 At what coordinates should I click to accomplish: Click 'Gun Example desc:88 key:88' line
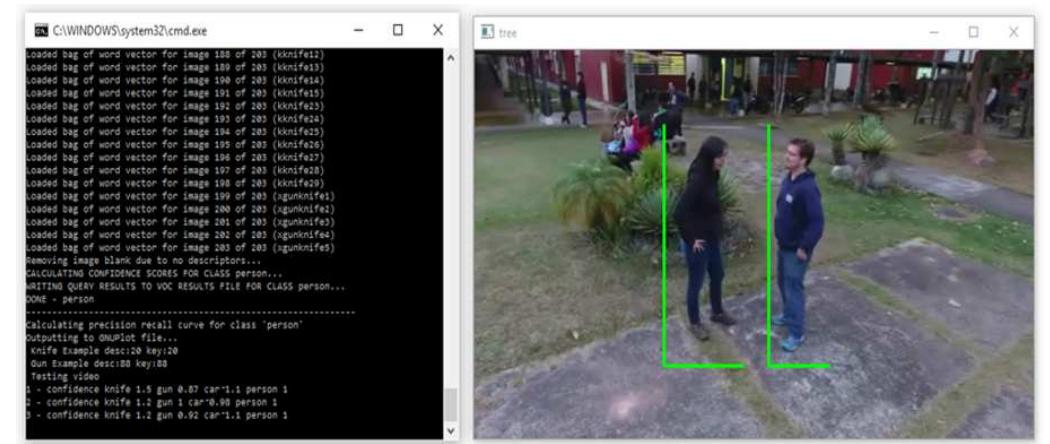click(x=98, y=364)
